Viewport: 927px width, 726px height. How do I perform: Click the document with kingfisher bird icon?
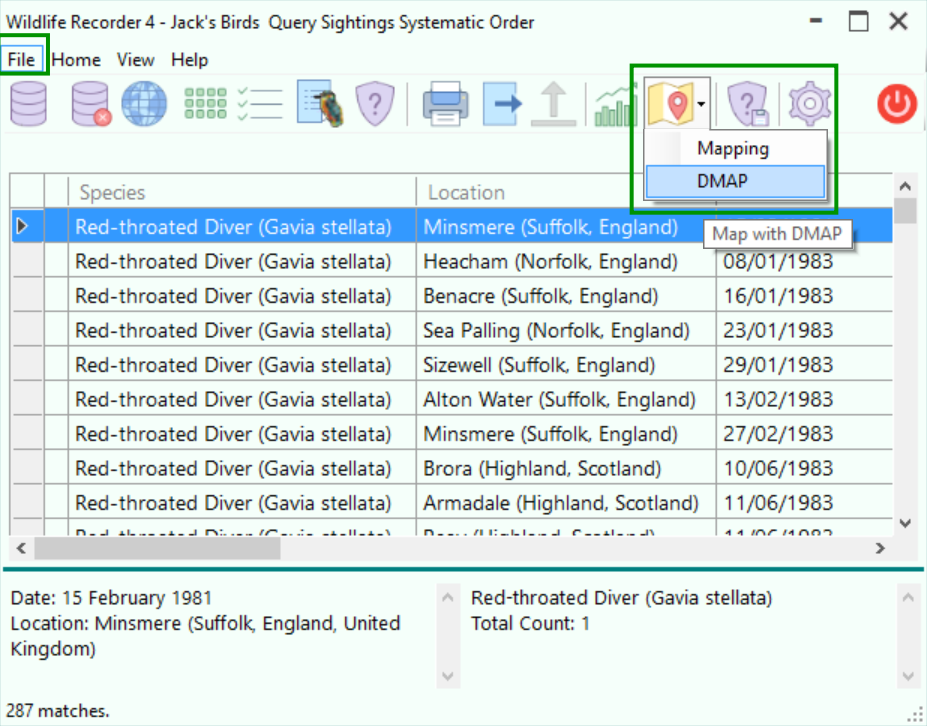(x=320, y=104)
